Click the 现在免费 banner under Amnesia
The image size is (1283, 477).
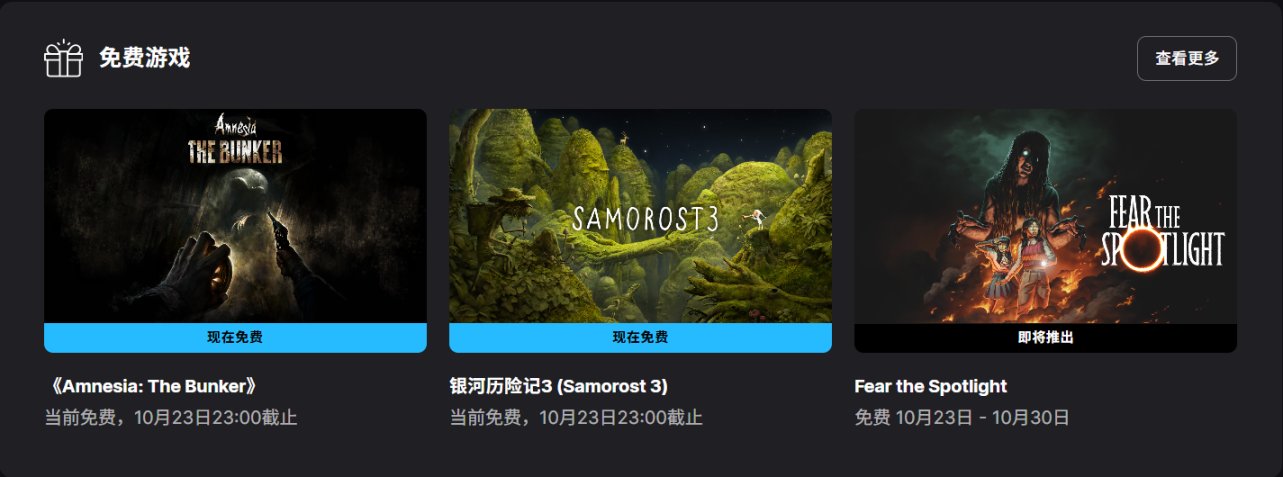[235, 338]
